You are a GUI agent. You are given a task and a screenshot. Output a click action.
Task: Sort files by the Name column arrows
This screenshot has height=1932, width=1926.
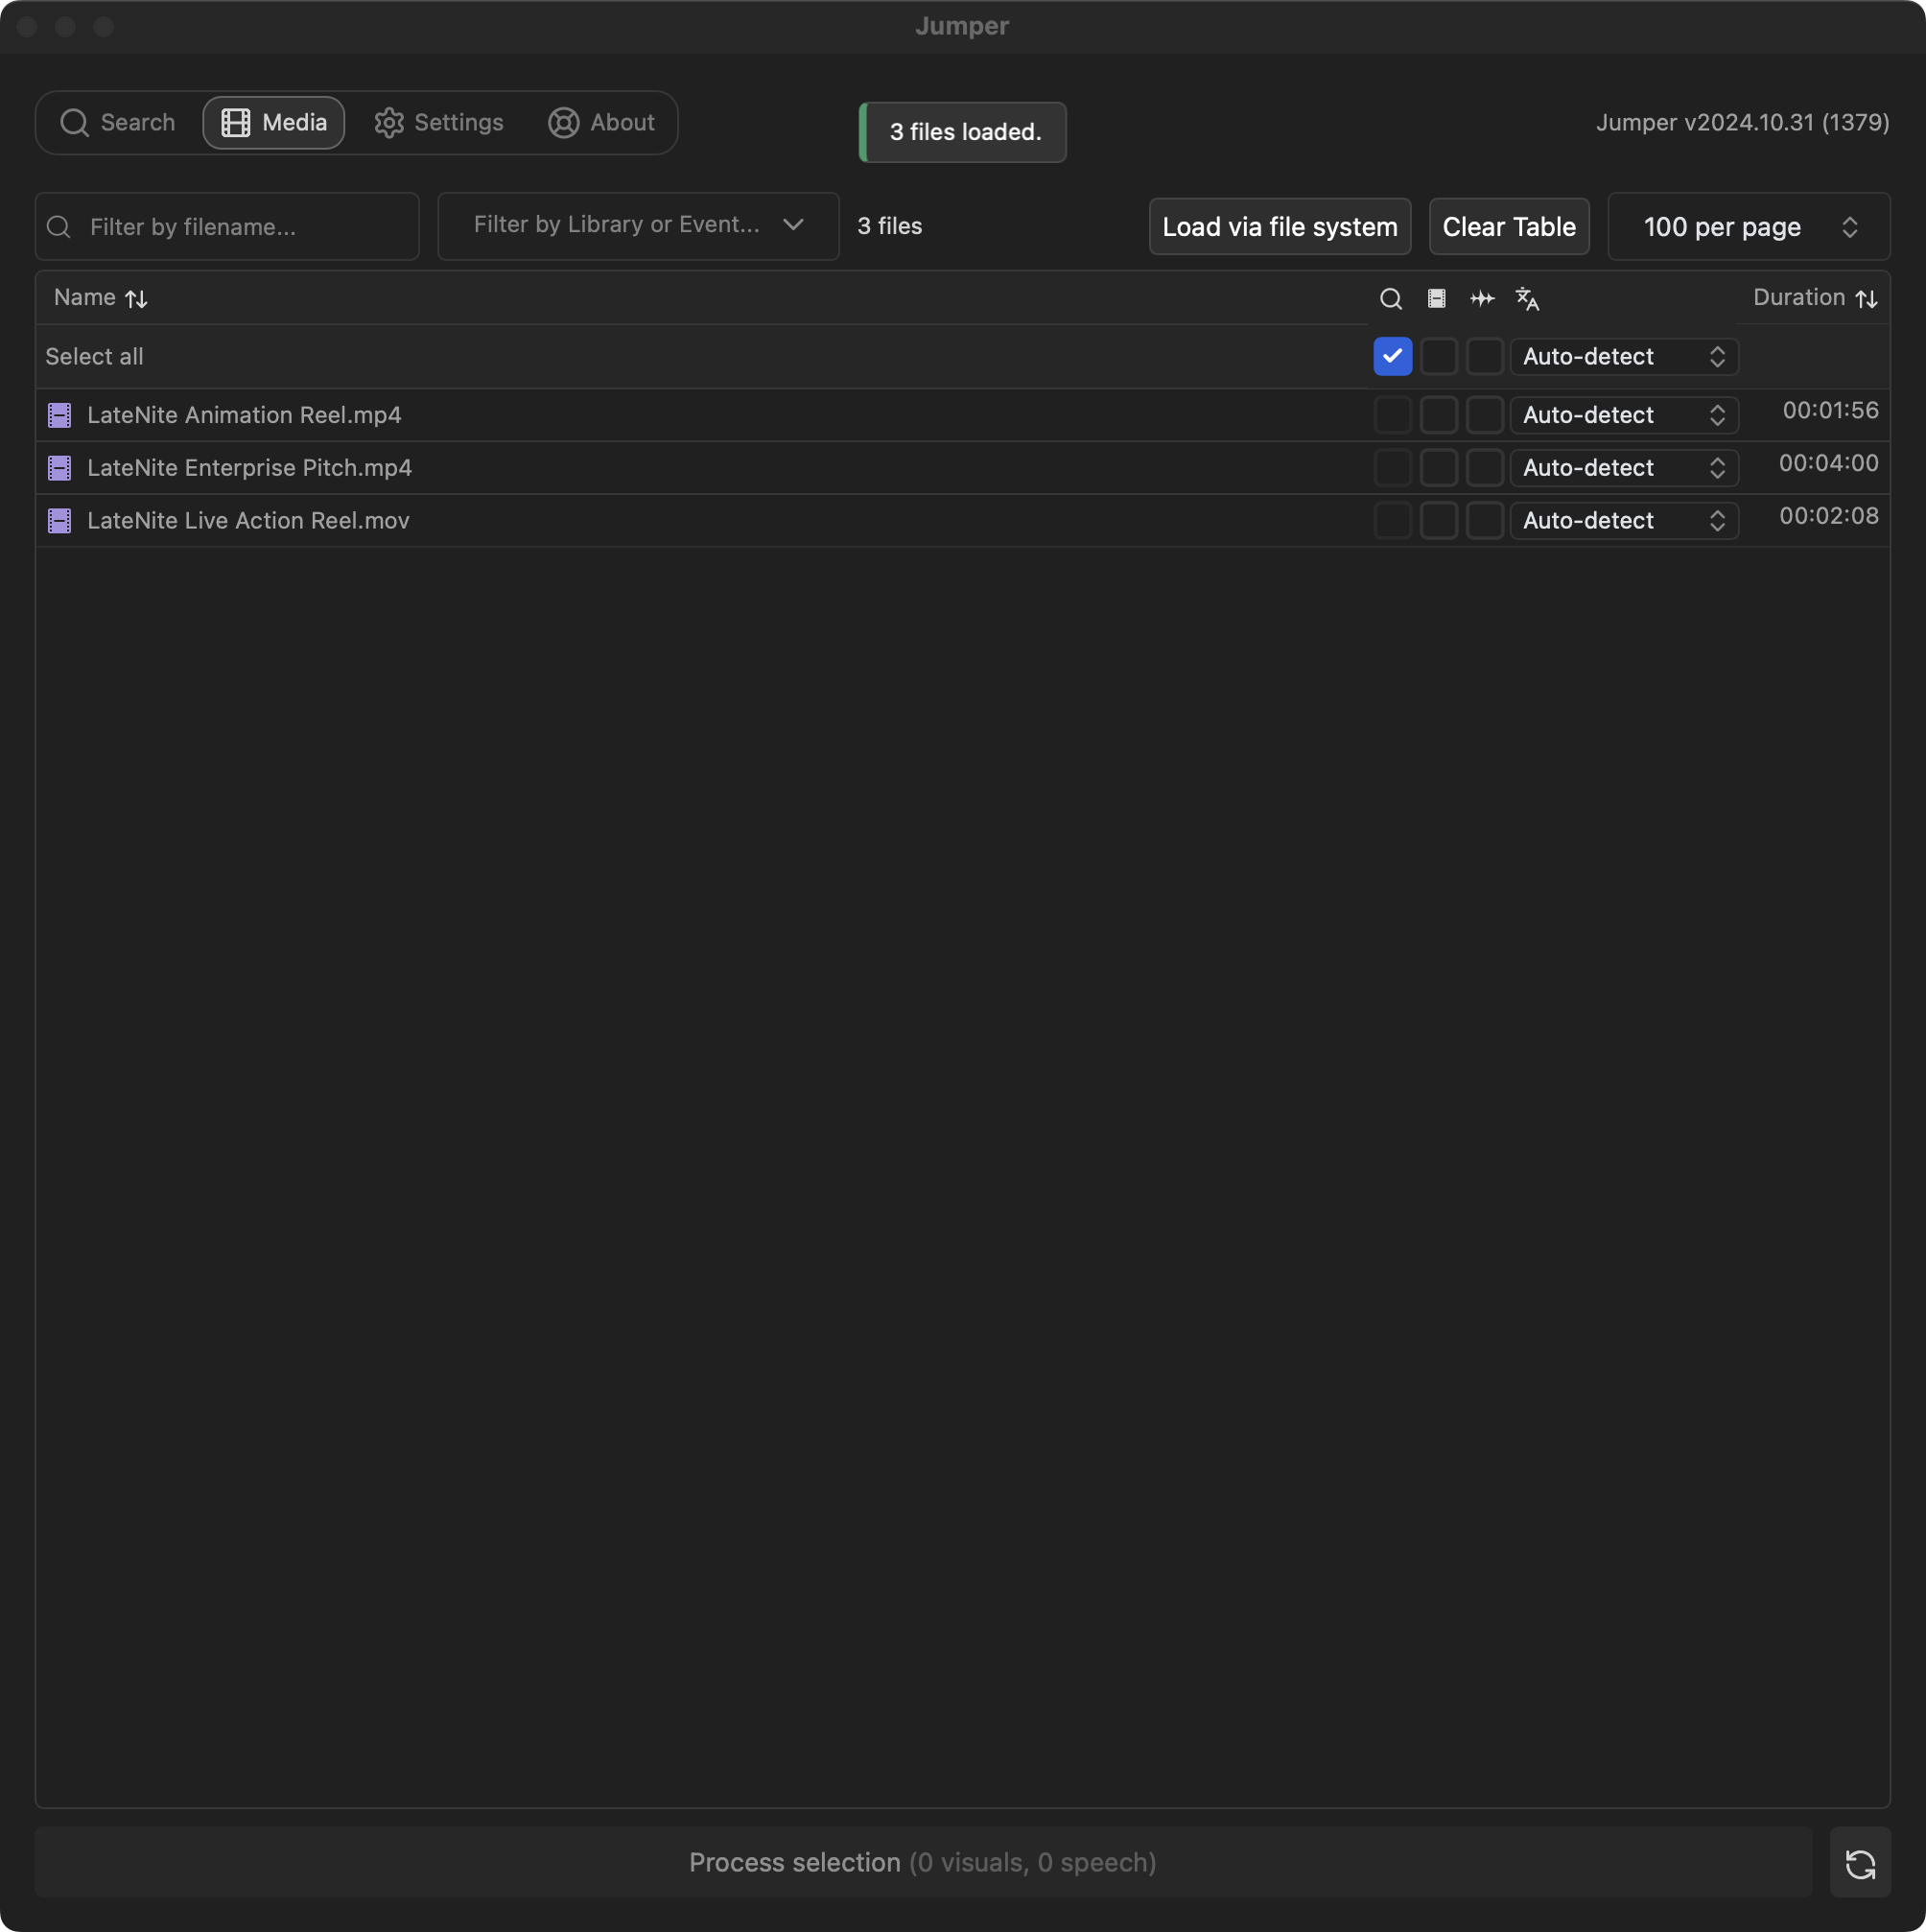[x=137, y=299]
